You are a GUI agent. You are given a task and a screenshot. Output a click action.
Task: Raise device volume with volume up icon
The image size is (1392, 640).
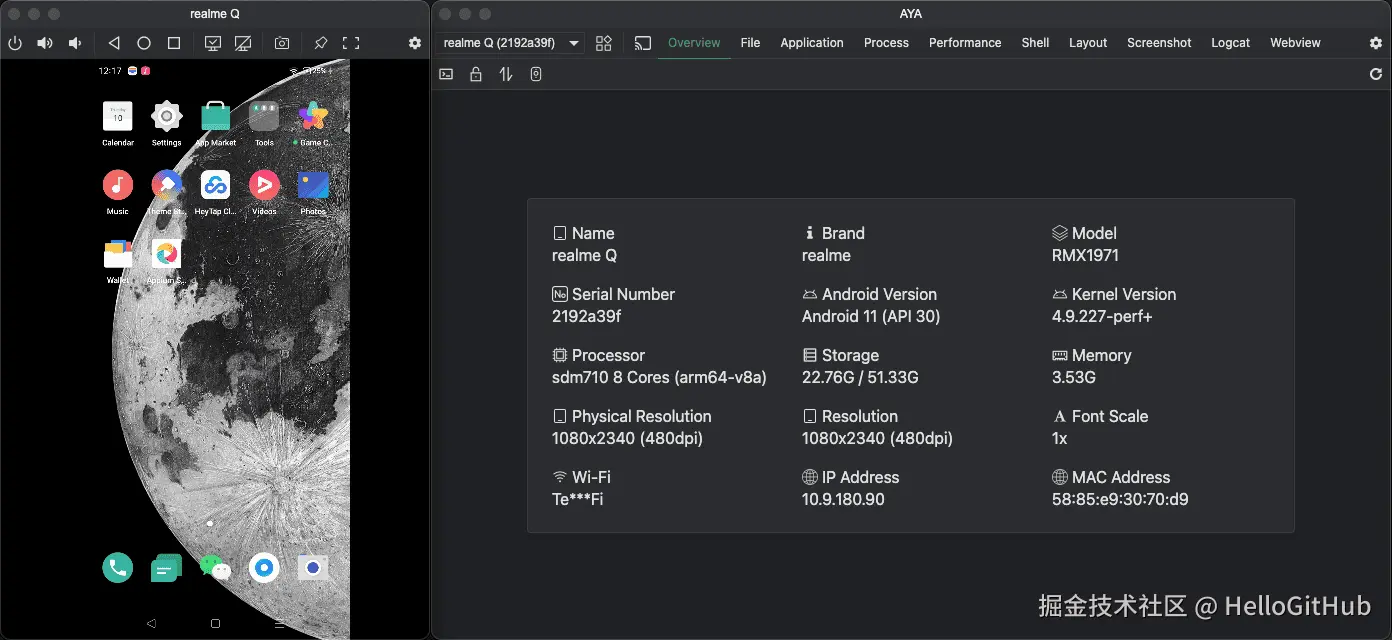[45, 43]
